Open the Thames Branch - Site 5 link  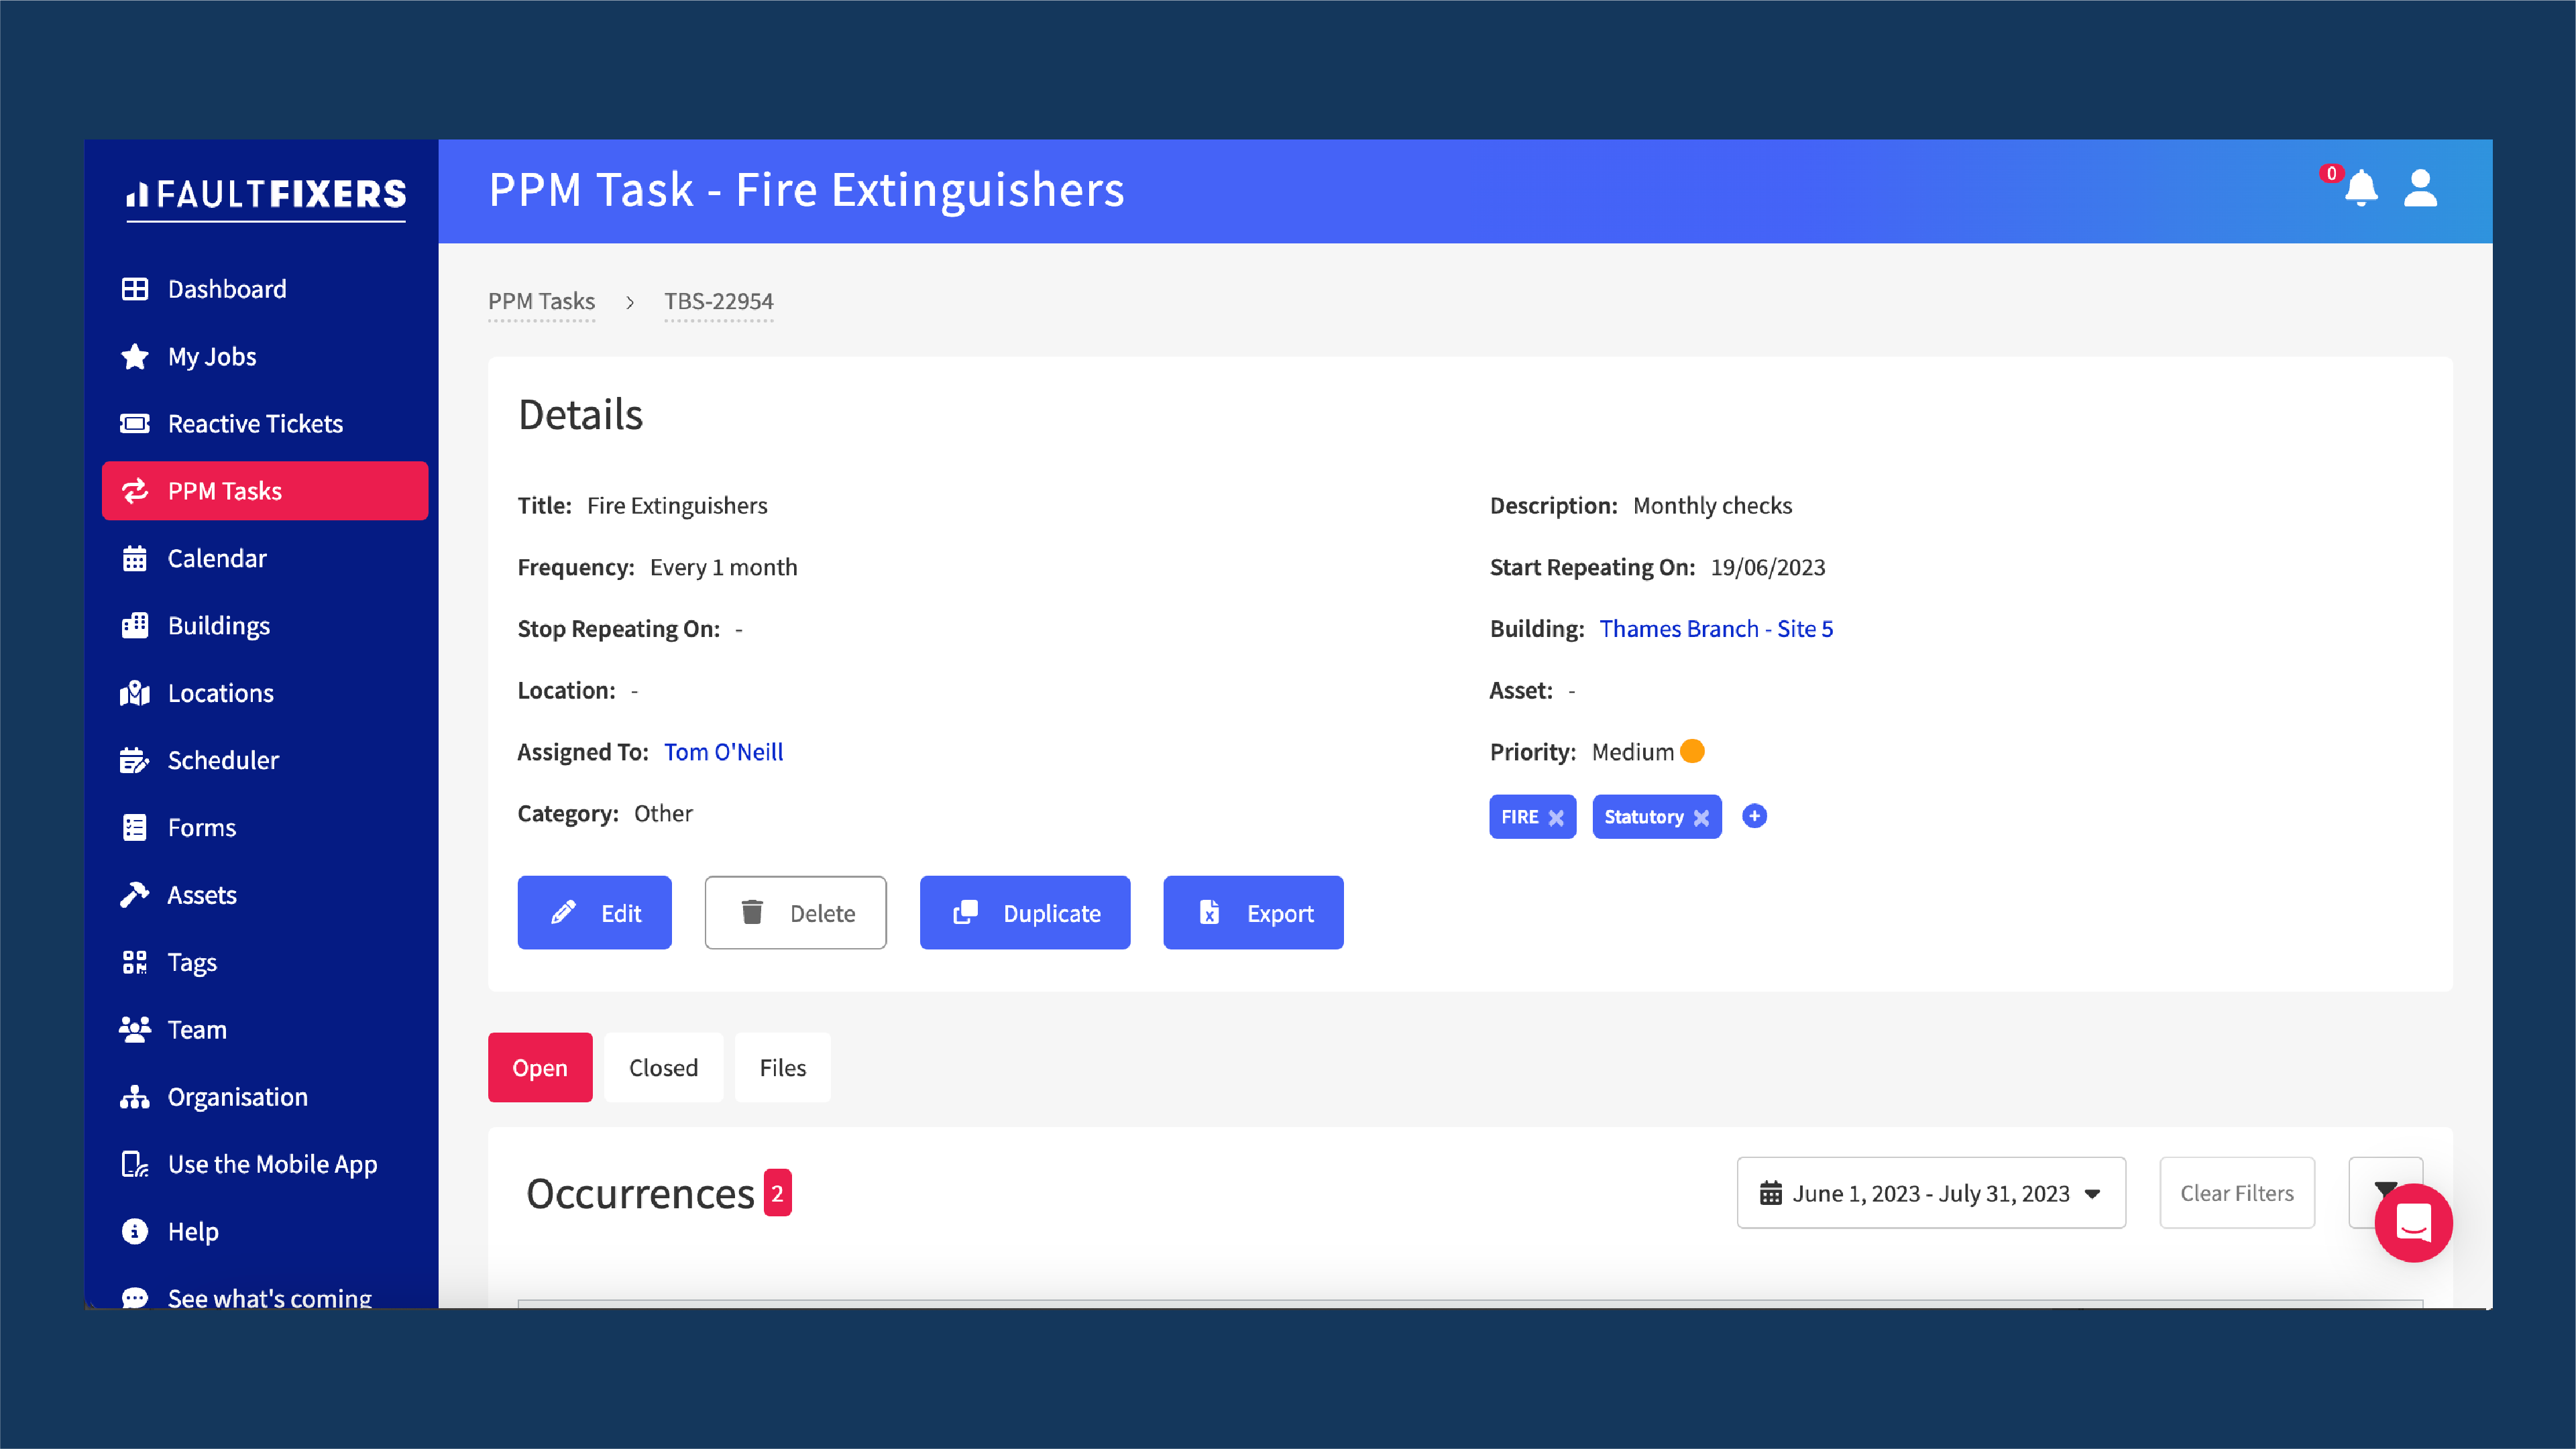click(x=1716, y=628)
